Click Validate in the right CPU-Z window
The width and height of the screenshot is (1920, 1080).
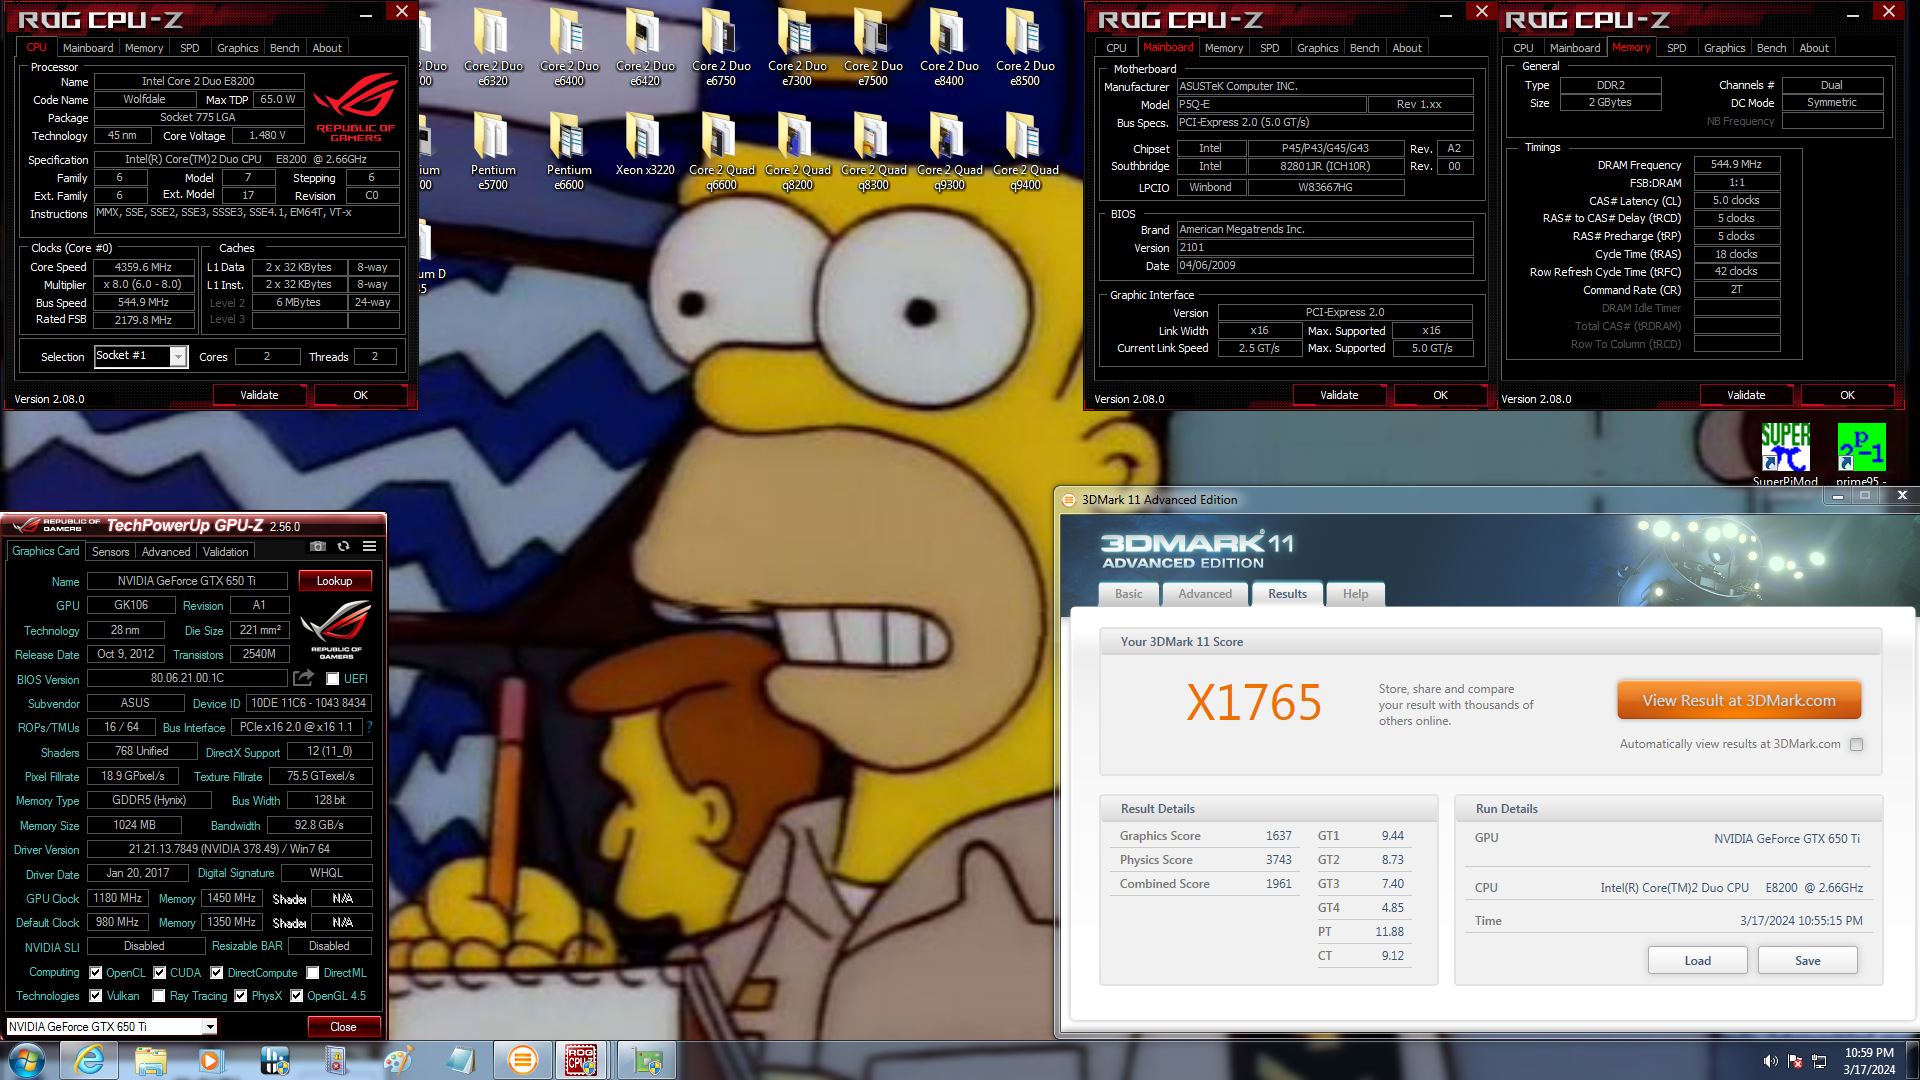1747,395
